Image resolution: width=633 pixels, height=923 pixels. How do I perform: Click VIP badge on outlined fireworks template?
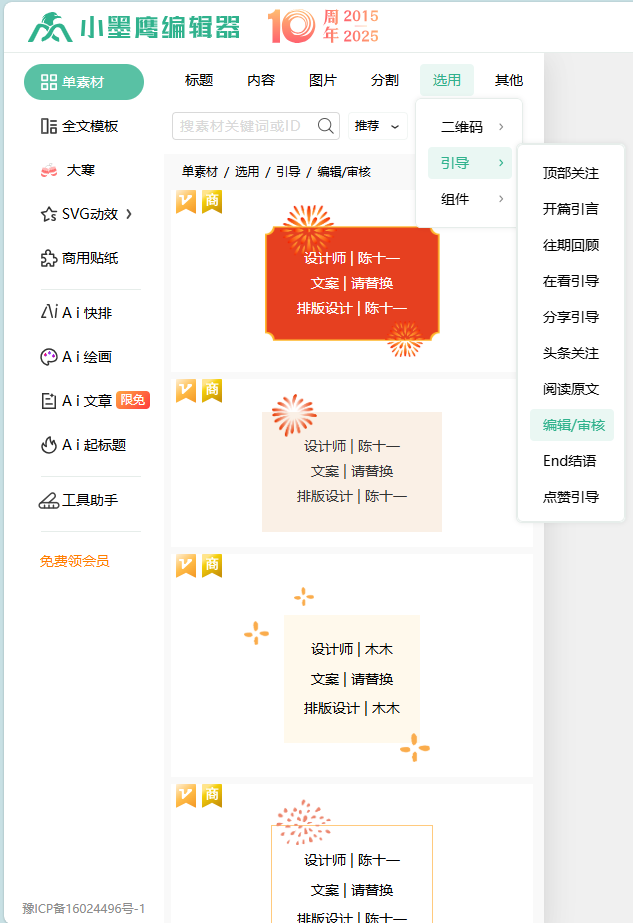point(186,796)
